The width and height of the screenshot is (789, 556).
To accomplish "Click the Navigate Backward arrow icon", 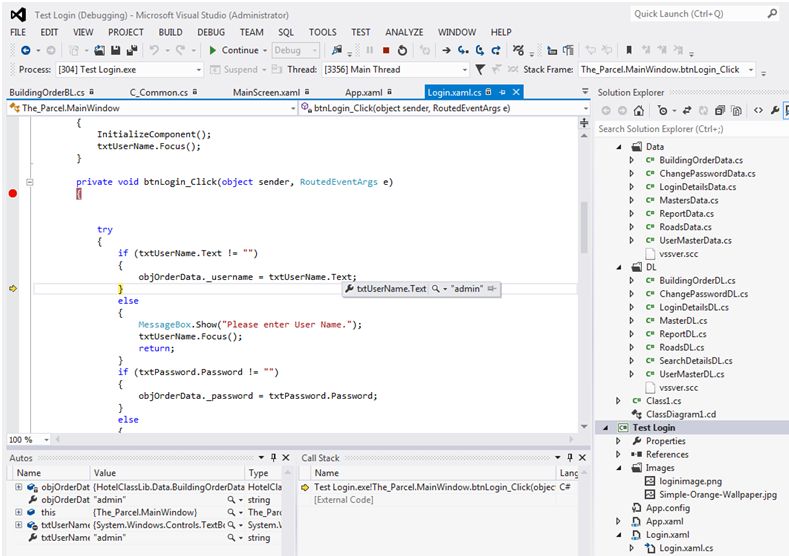I will [25, 50].
